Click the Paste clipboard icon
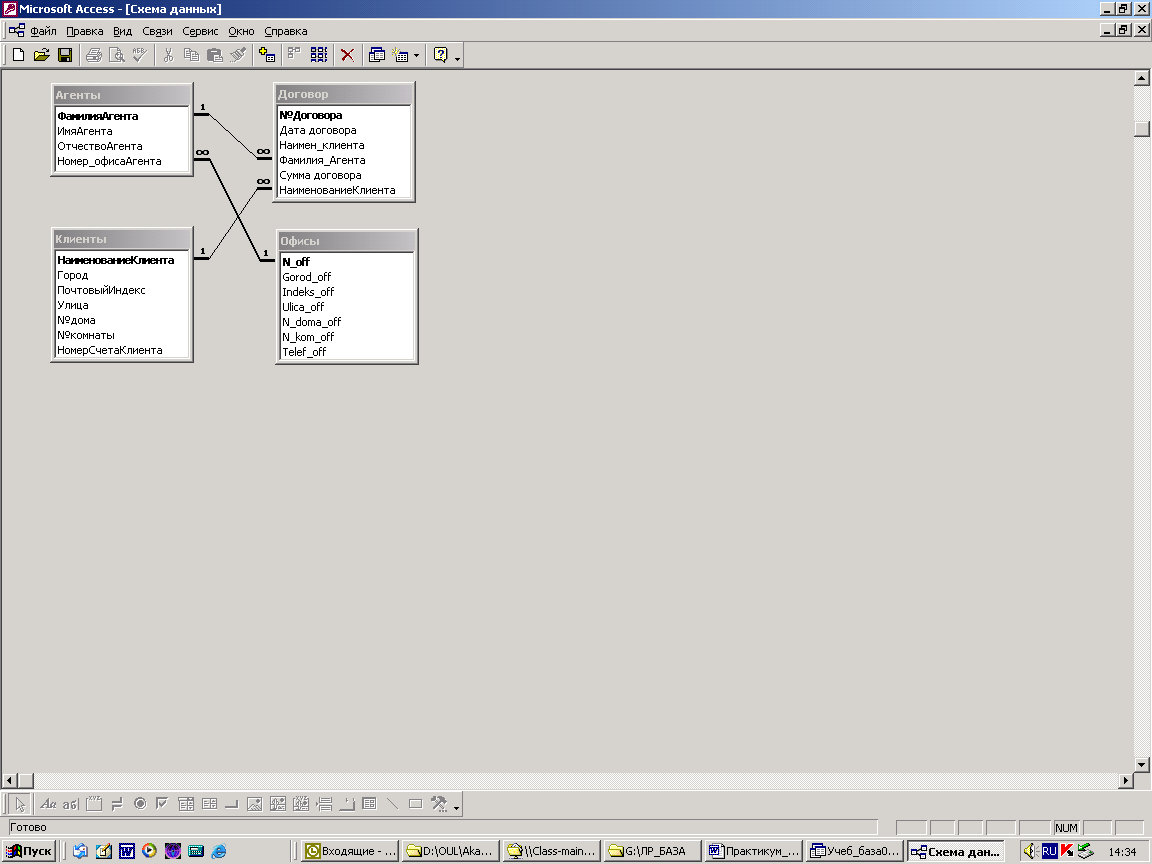Viewport: 1152px width, 864px height. [215, 55]
